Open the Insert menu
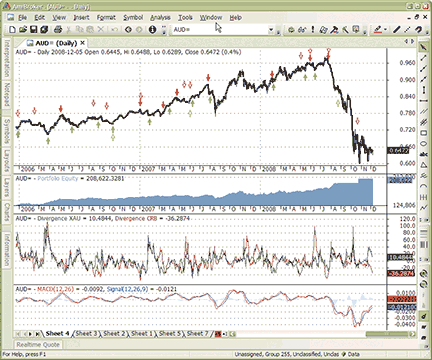 (81, 17)
